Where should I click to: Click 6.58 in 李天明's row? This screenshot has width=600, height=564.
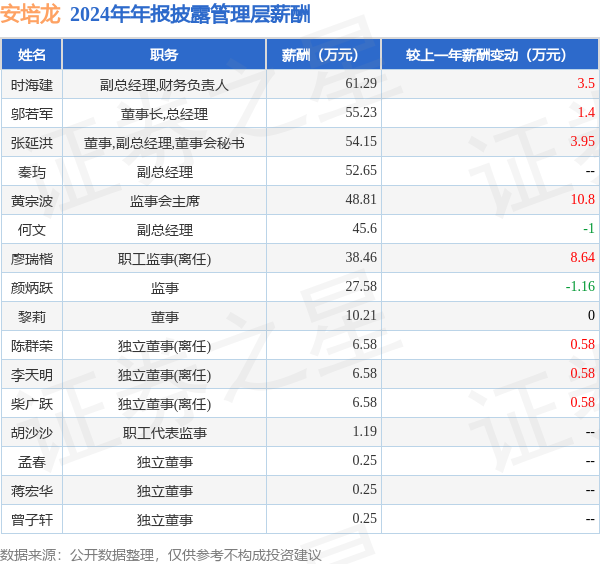click(x=364, y=373)
